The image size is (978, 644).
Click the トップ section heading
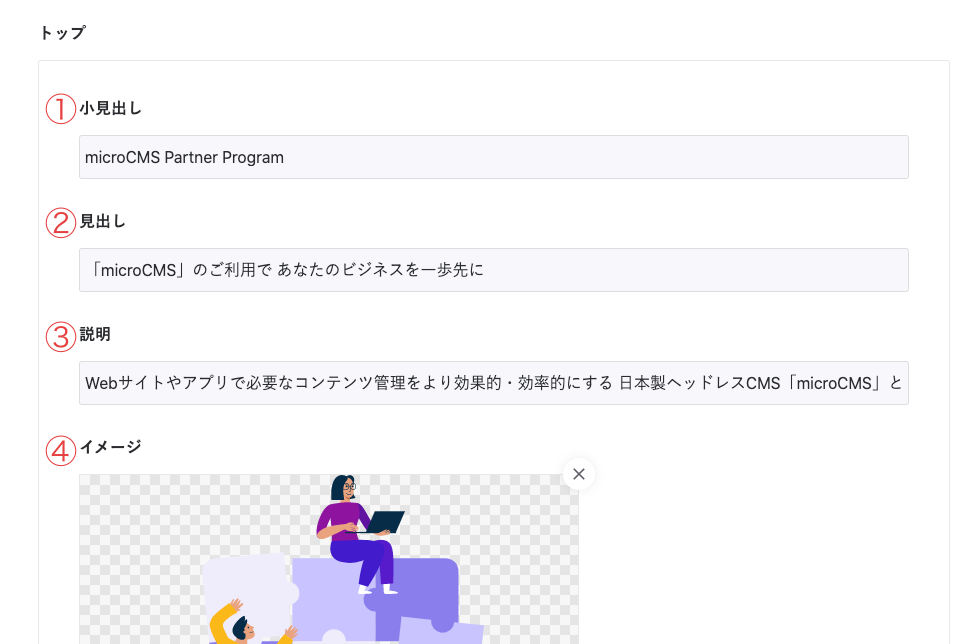coord(62,33)
